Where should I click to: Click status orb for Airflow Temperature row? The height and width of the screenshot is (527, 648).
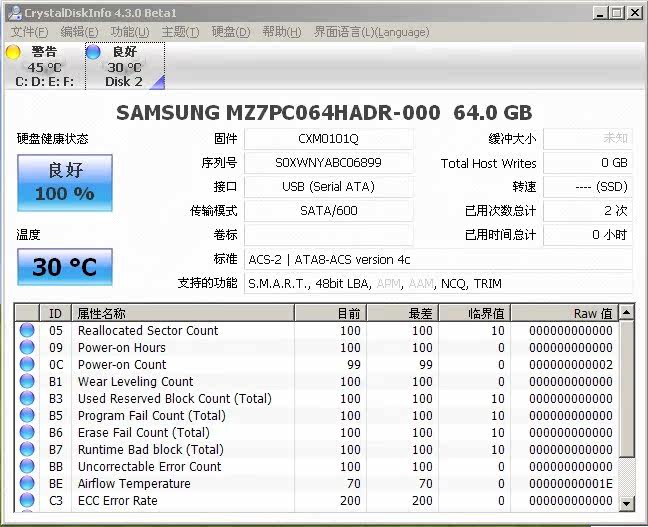click(x=27, y=484)
